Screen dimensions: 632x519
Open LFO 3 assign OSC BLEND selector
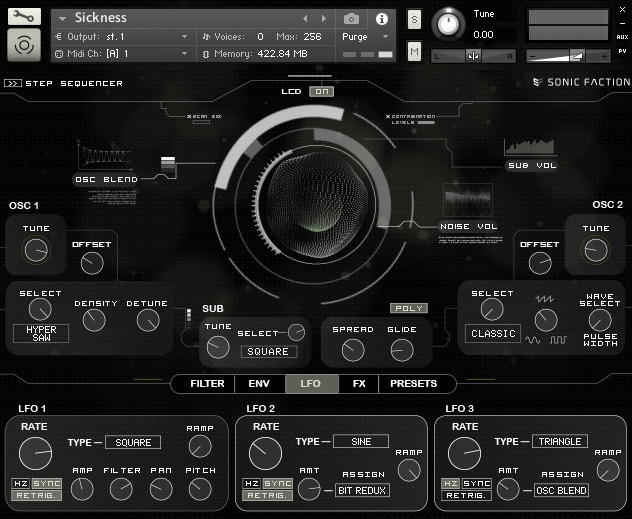561,490
